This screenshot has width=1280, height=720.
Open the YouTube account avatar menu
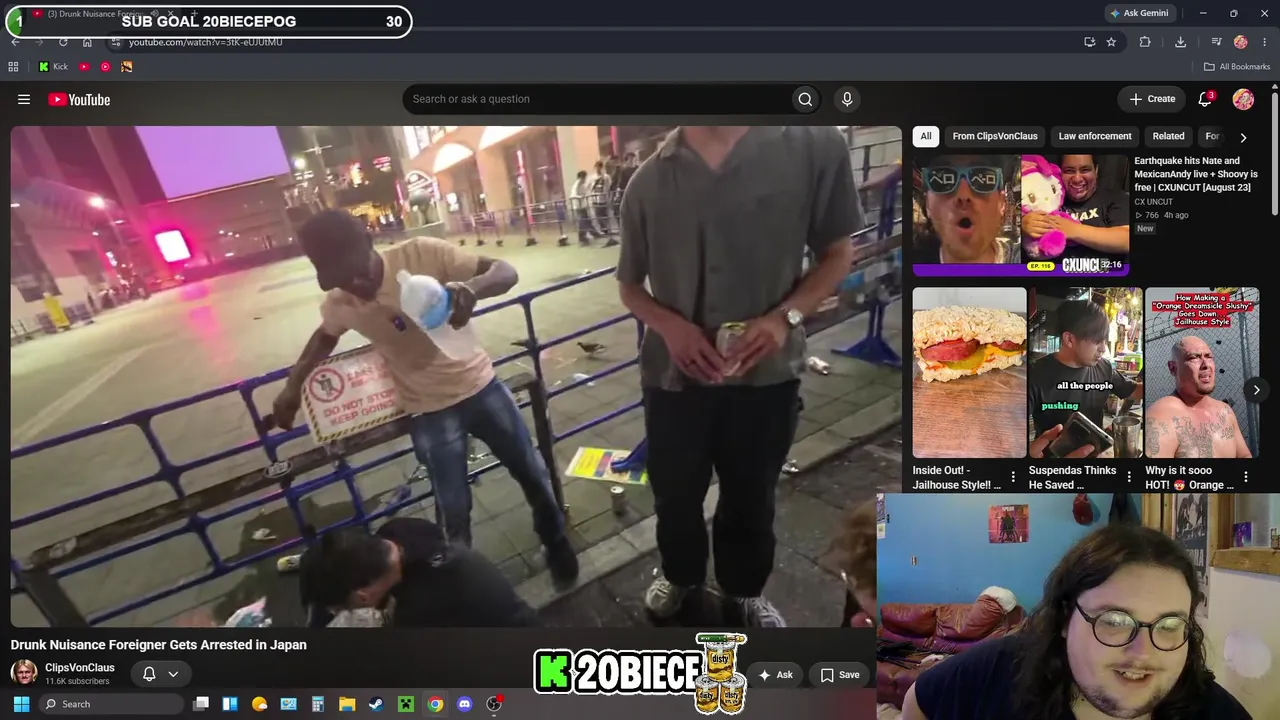click(1243, 99)
